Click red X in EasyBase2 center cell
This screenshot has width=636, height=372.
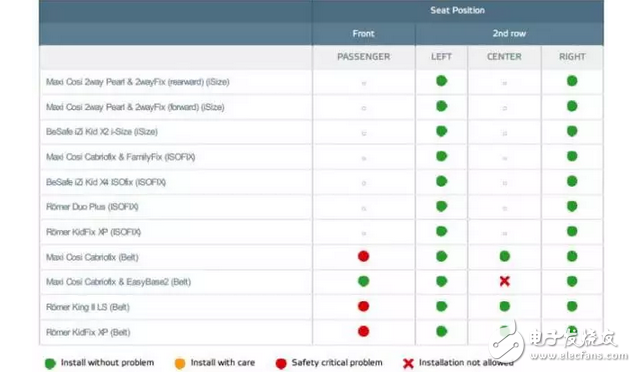[x=505, y=281]
